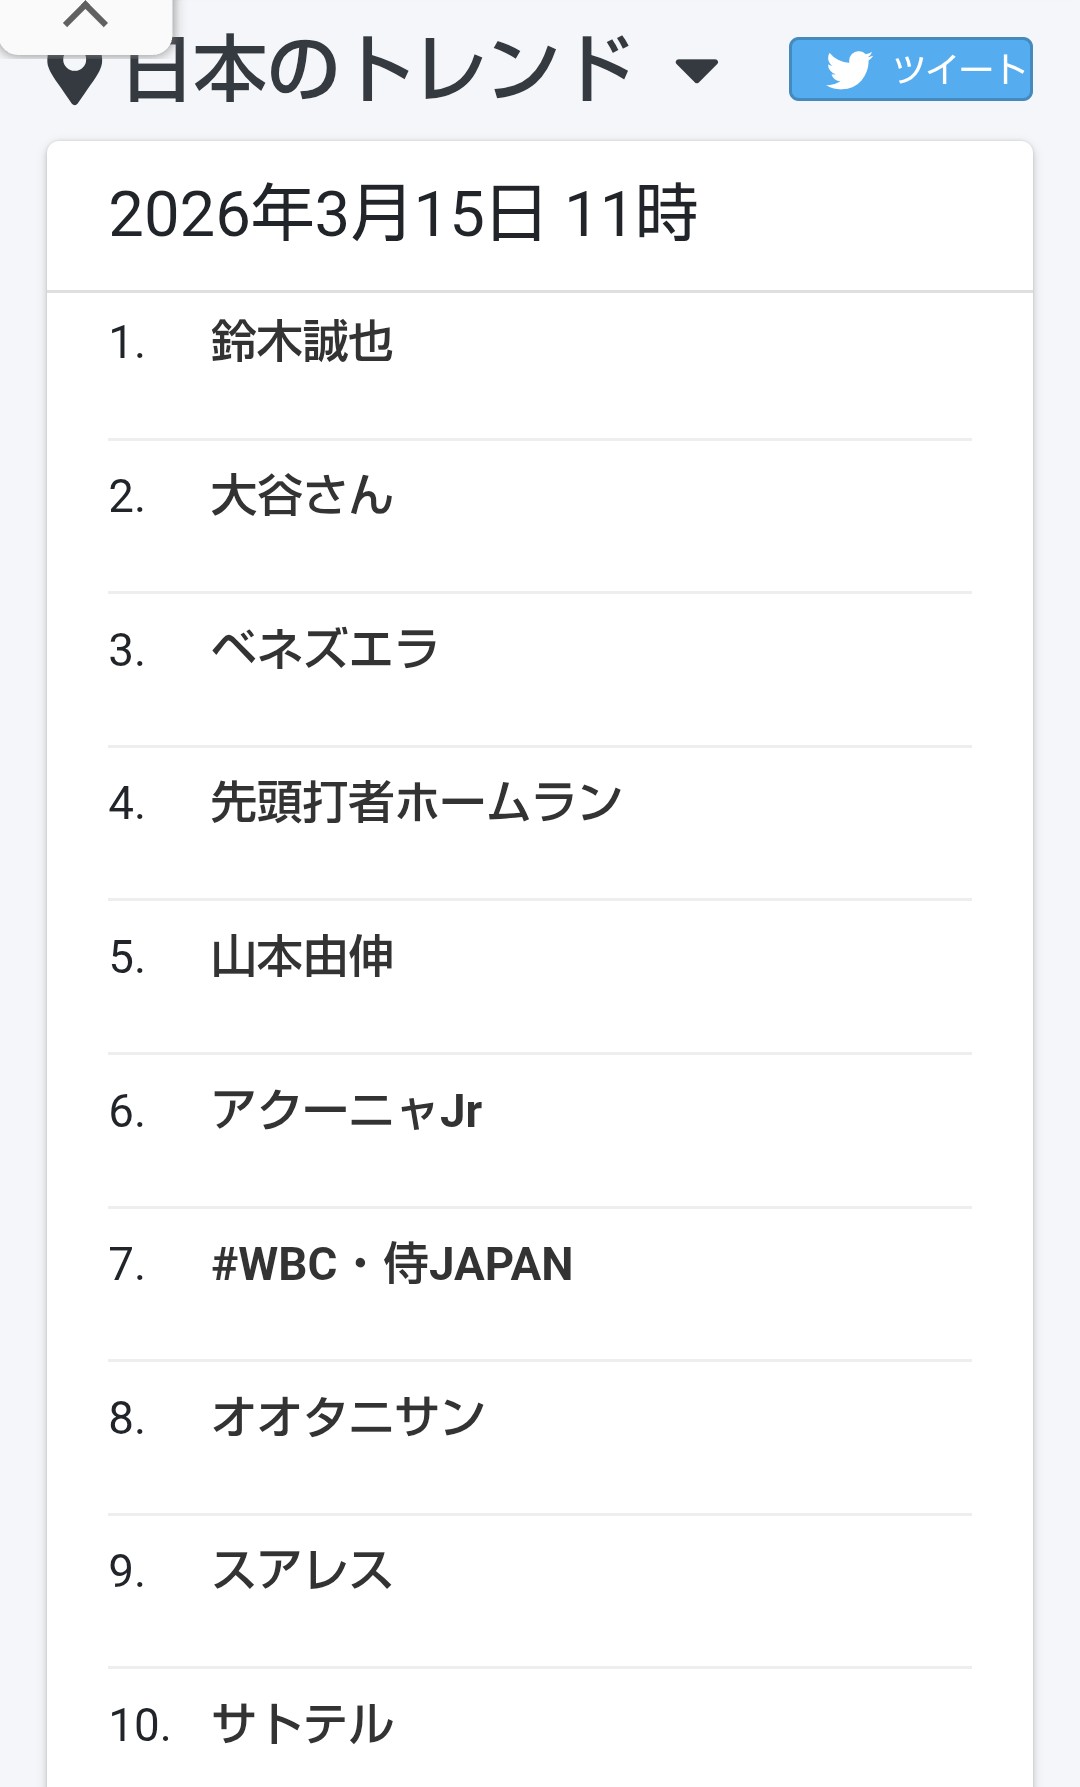Click rank number 1 in list
Screen dimensions: 1080x1787
(126, 343)
